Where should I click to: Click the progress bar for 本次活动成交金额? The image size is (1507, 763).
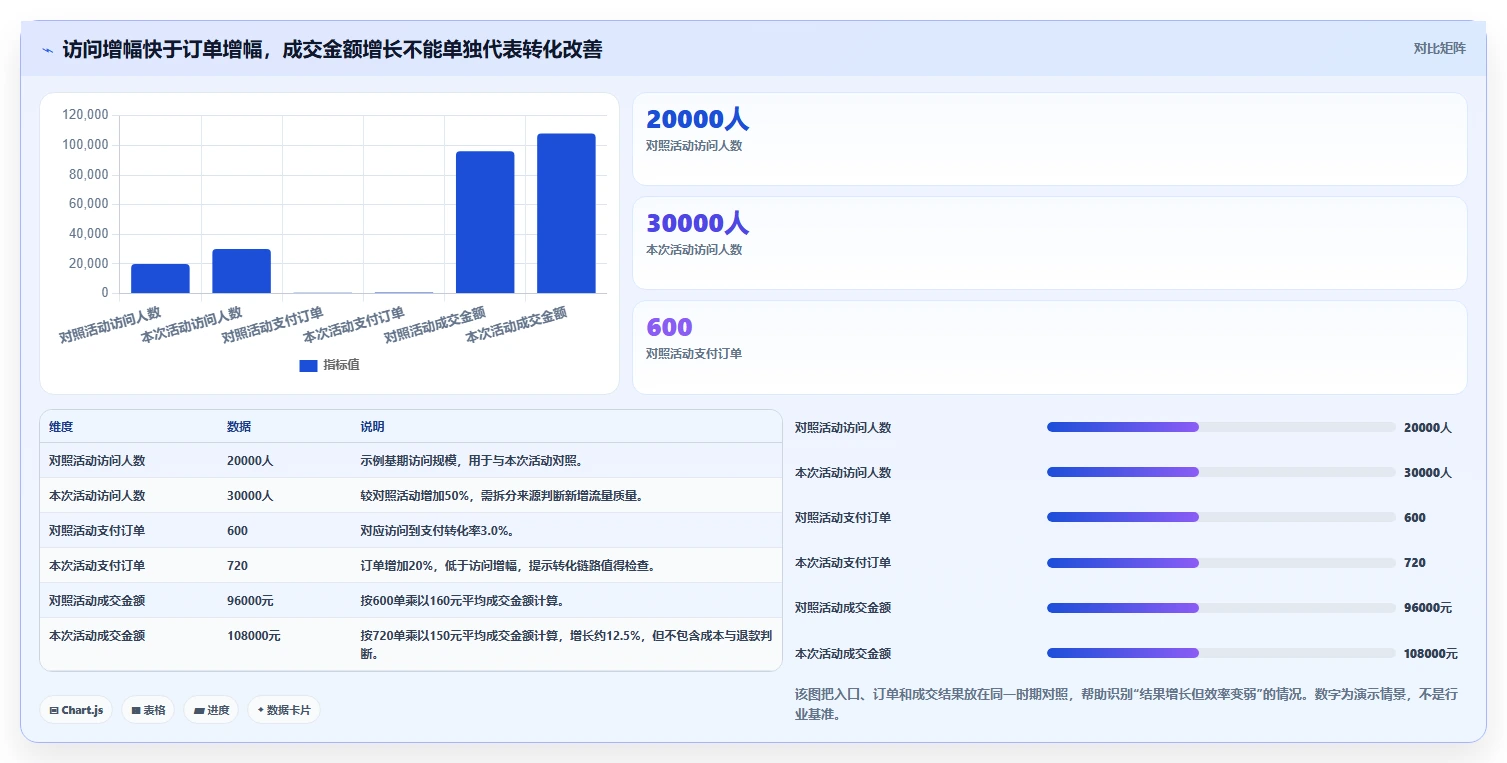coord(1221,653)
